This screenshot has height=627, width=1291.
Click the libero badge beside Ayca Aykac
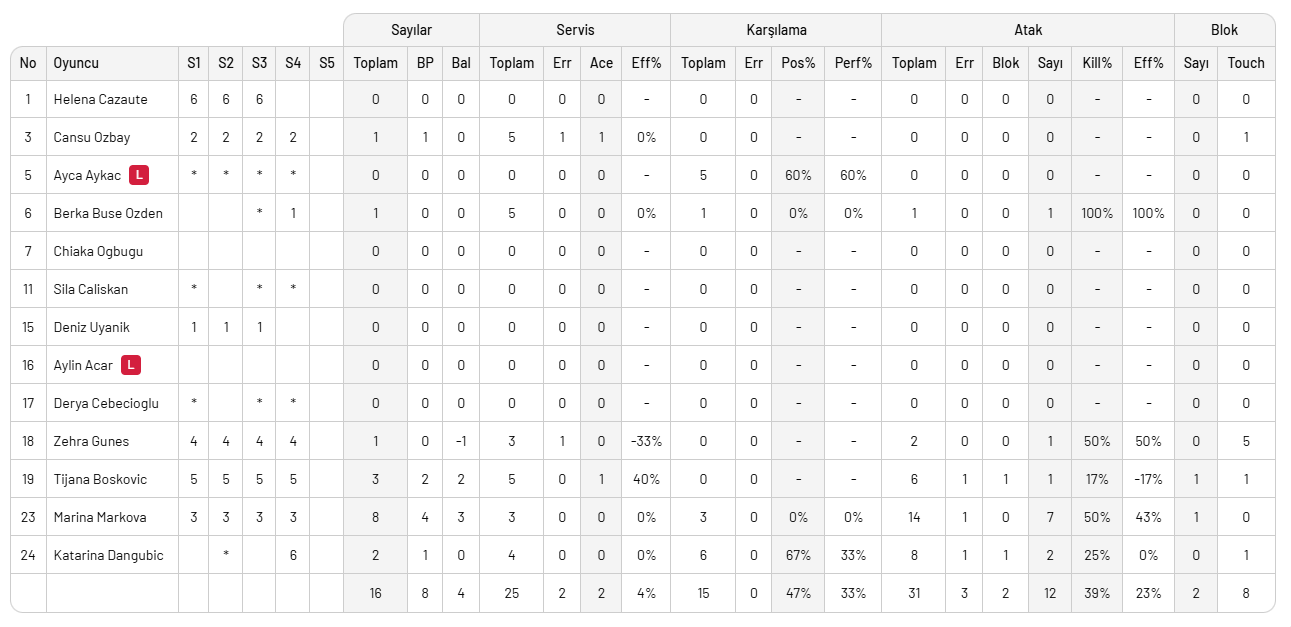point(139,175)
